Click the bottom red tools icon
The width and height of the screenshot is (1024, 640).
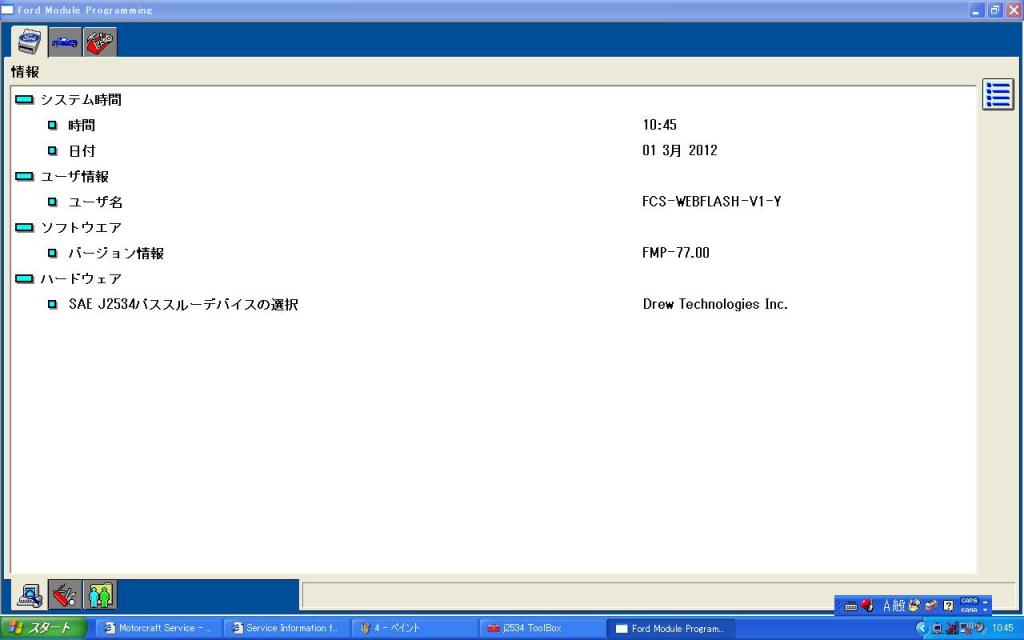(65, 595)
